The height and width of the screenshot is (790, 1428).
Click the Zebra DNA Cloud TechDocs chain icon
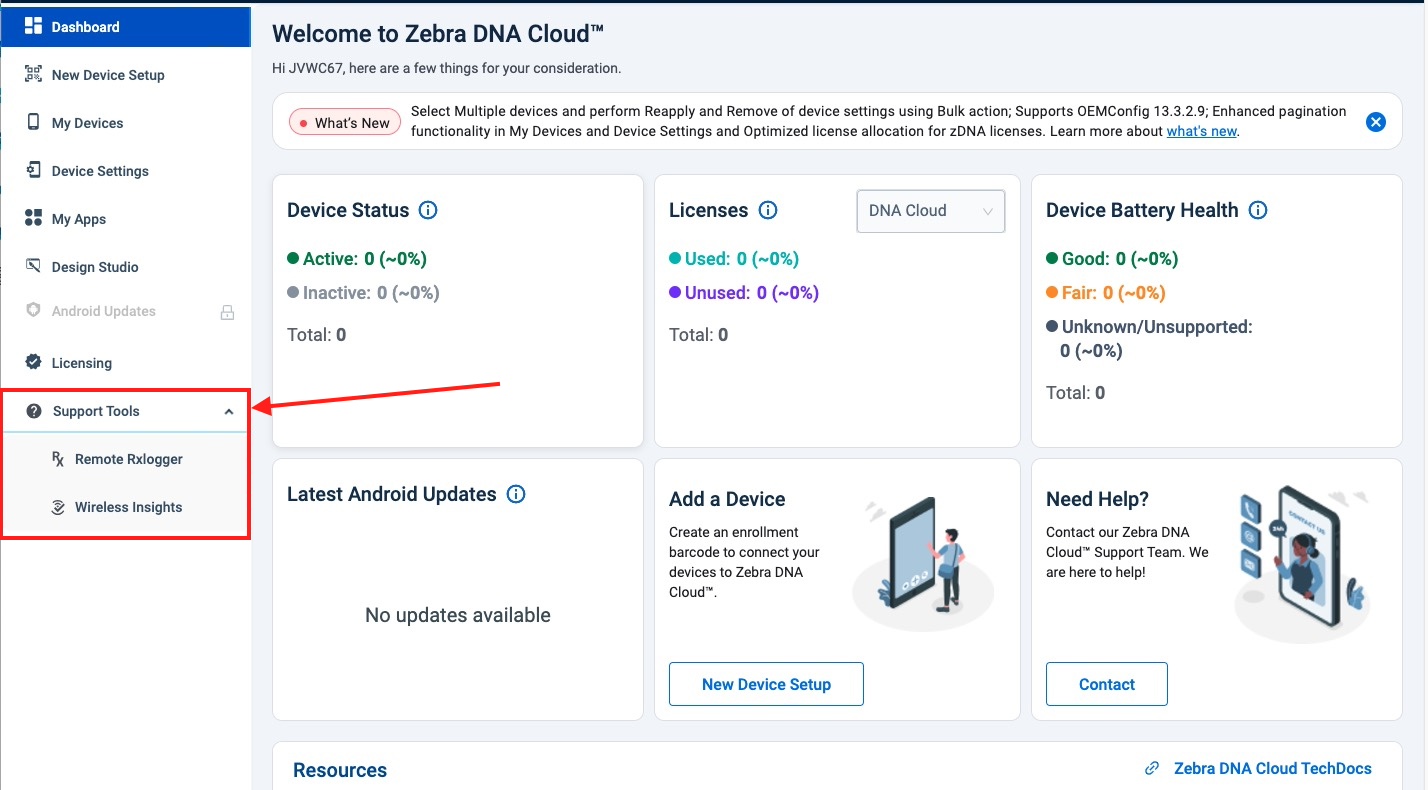1152,769
